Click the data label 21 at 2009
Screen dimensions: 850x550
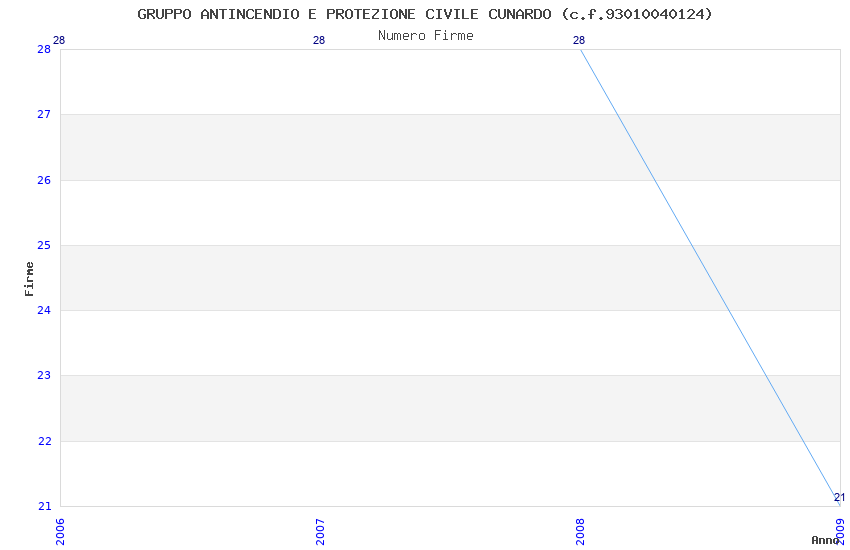(840, 497)
